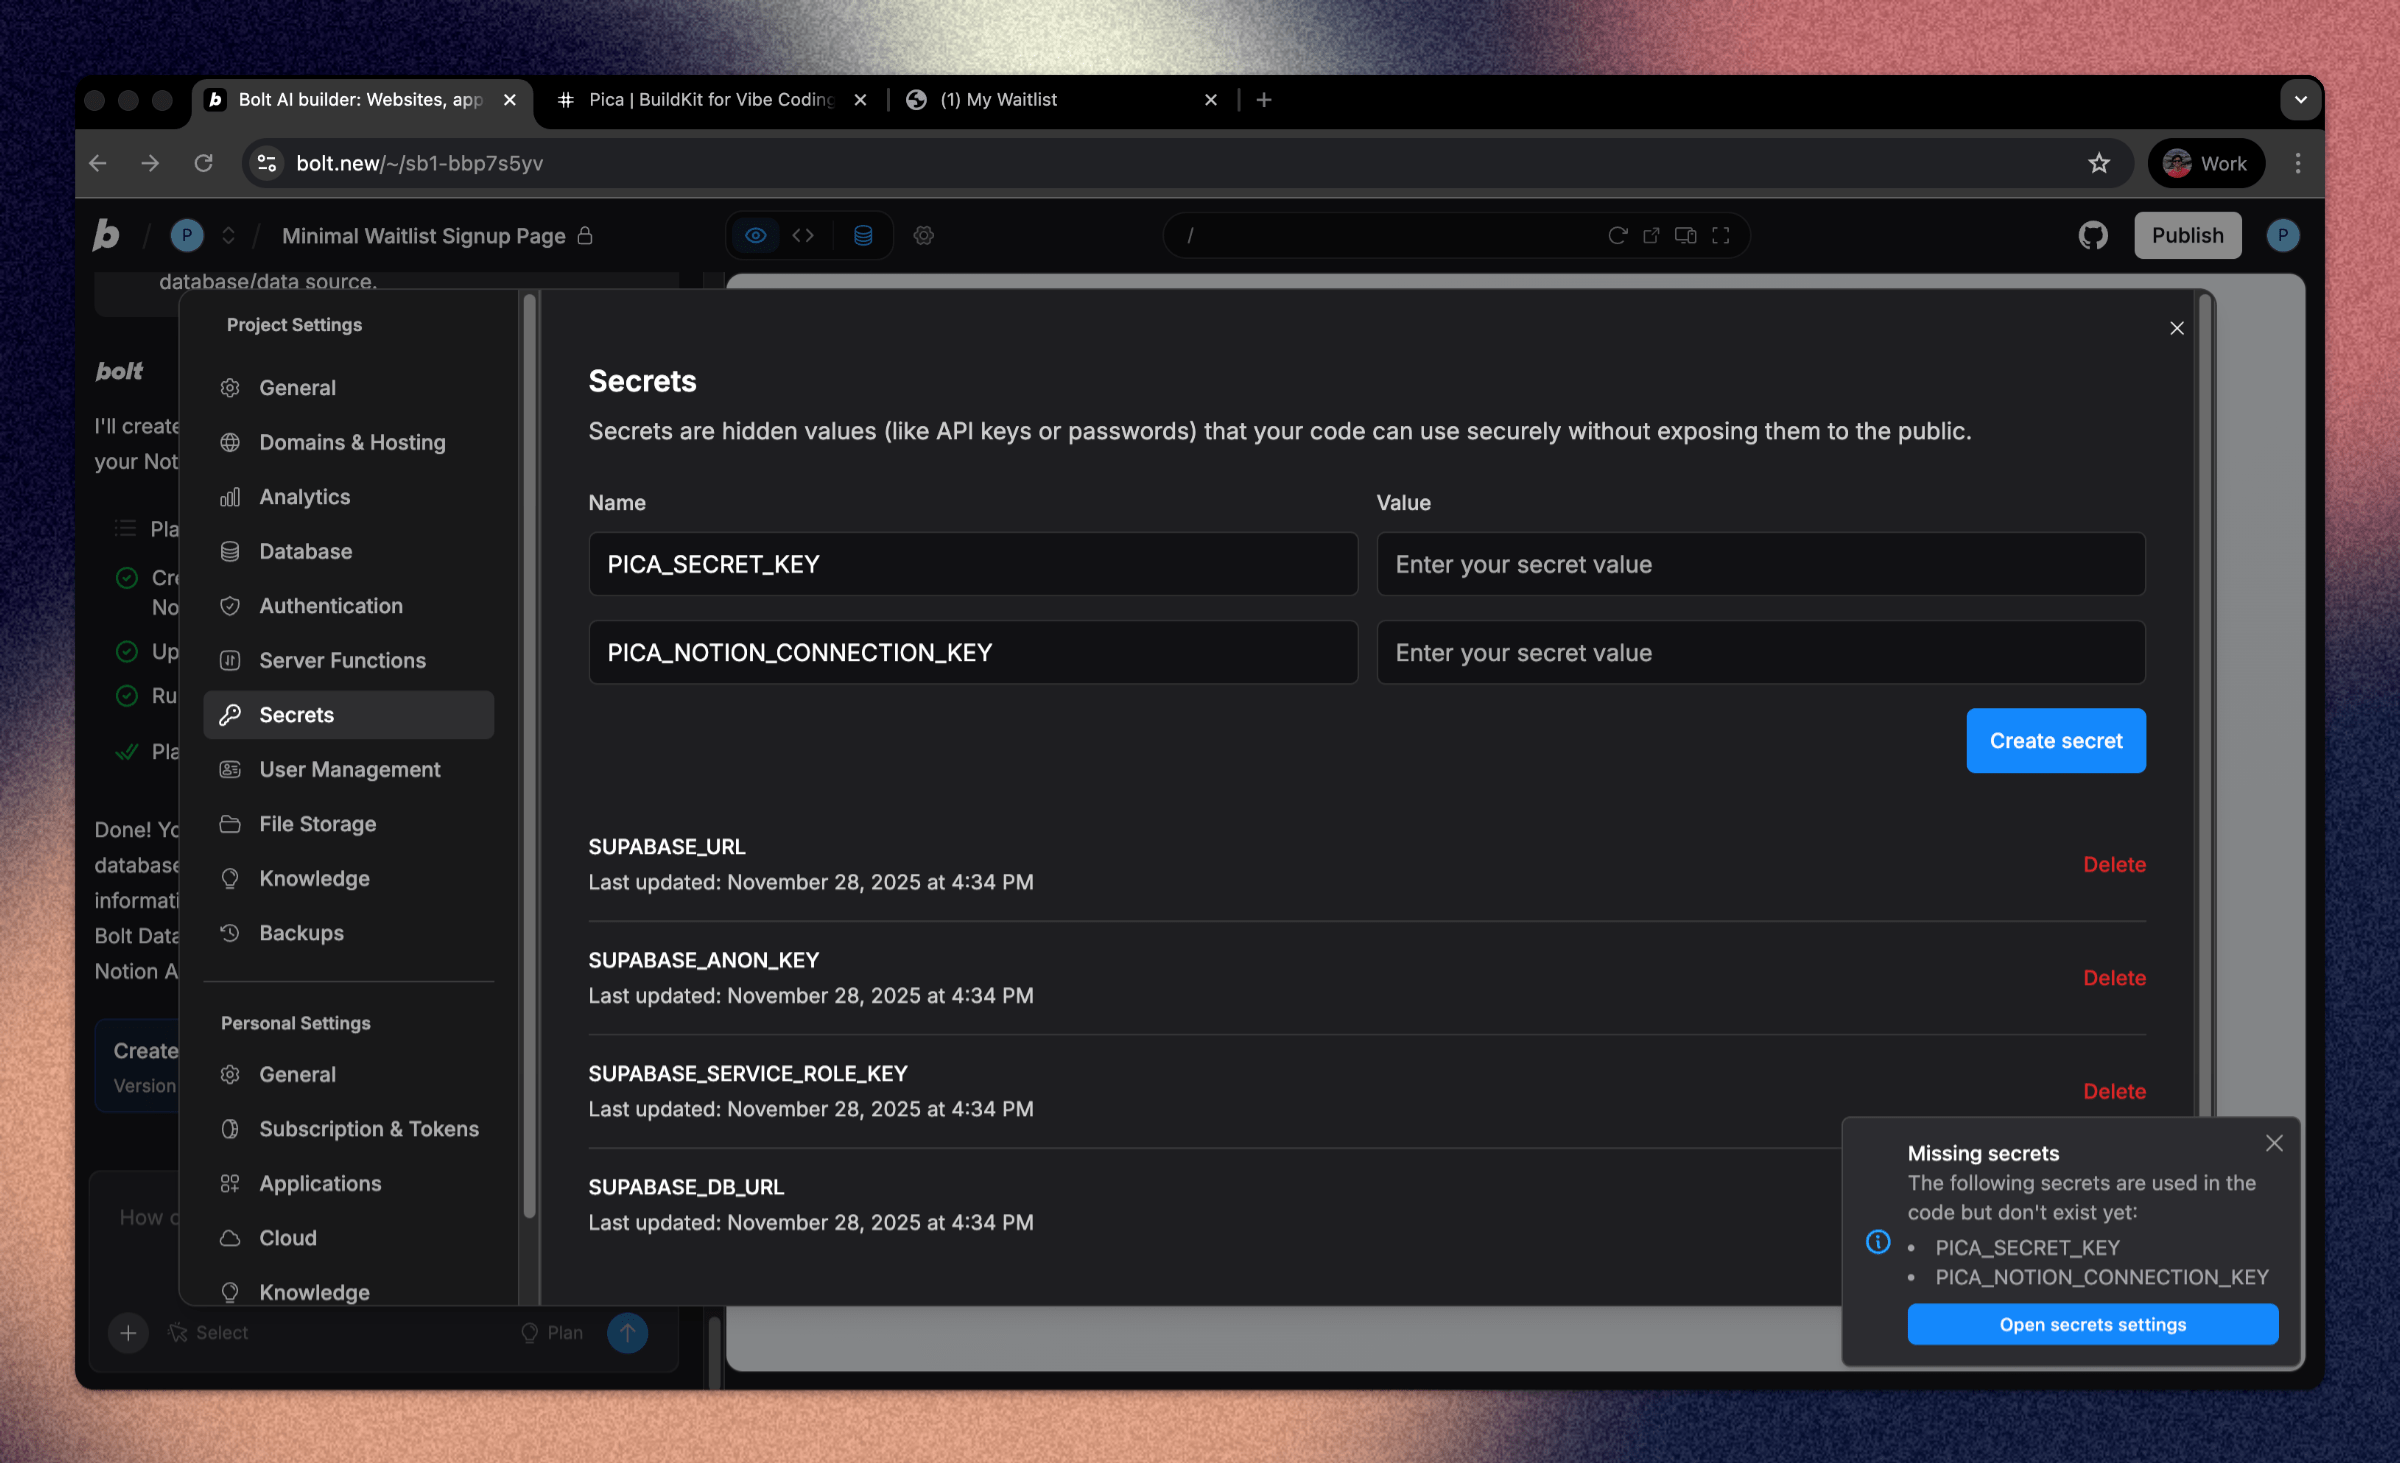Open the Work profile menu
This screenshot has width=2400, height=1463.
[2206, 163]
